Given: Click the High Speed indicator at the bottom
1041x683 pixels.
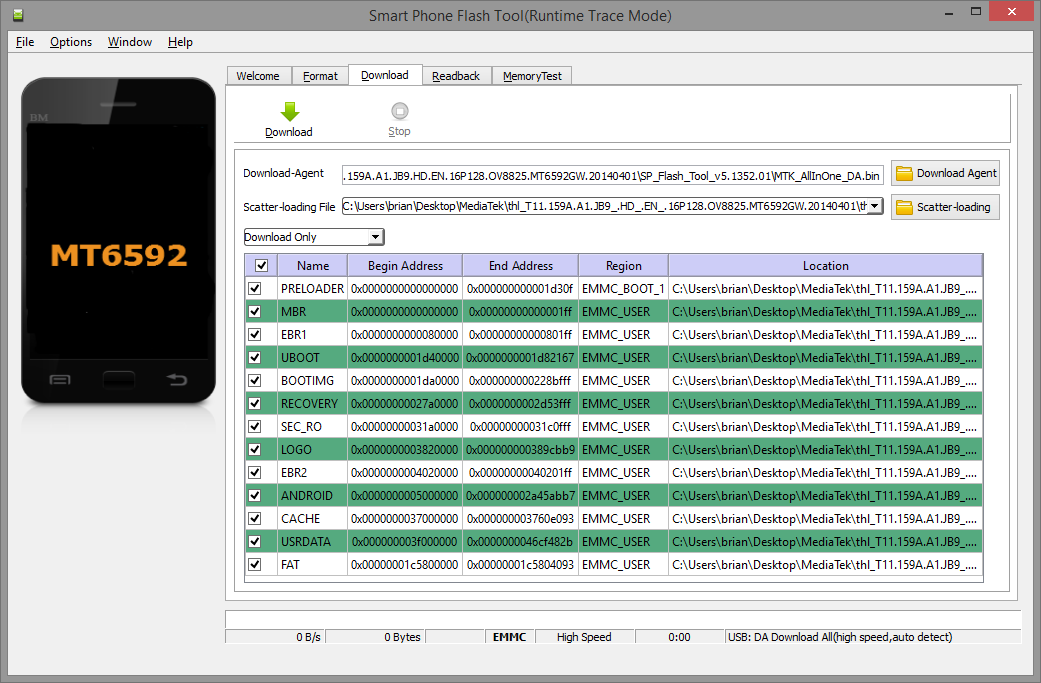Looking at the screenshot, I should coord(584,637).
